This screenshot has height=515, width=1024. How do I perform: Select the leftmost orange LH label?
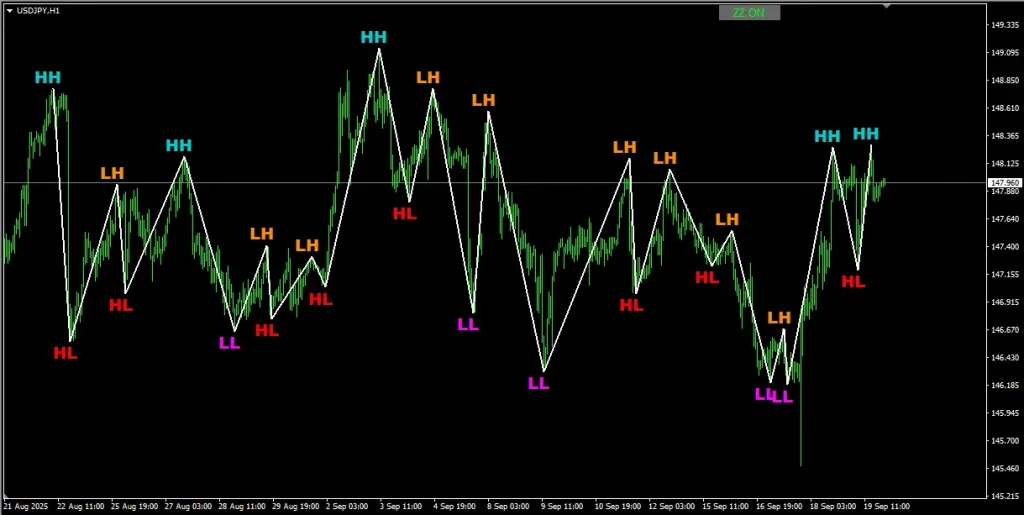[x=112, y=173]
